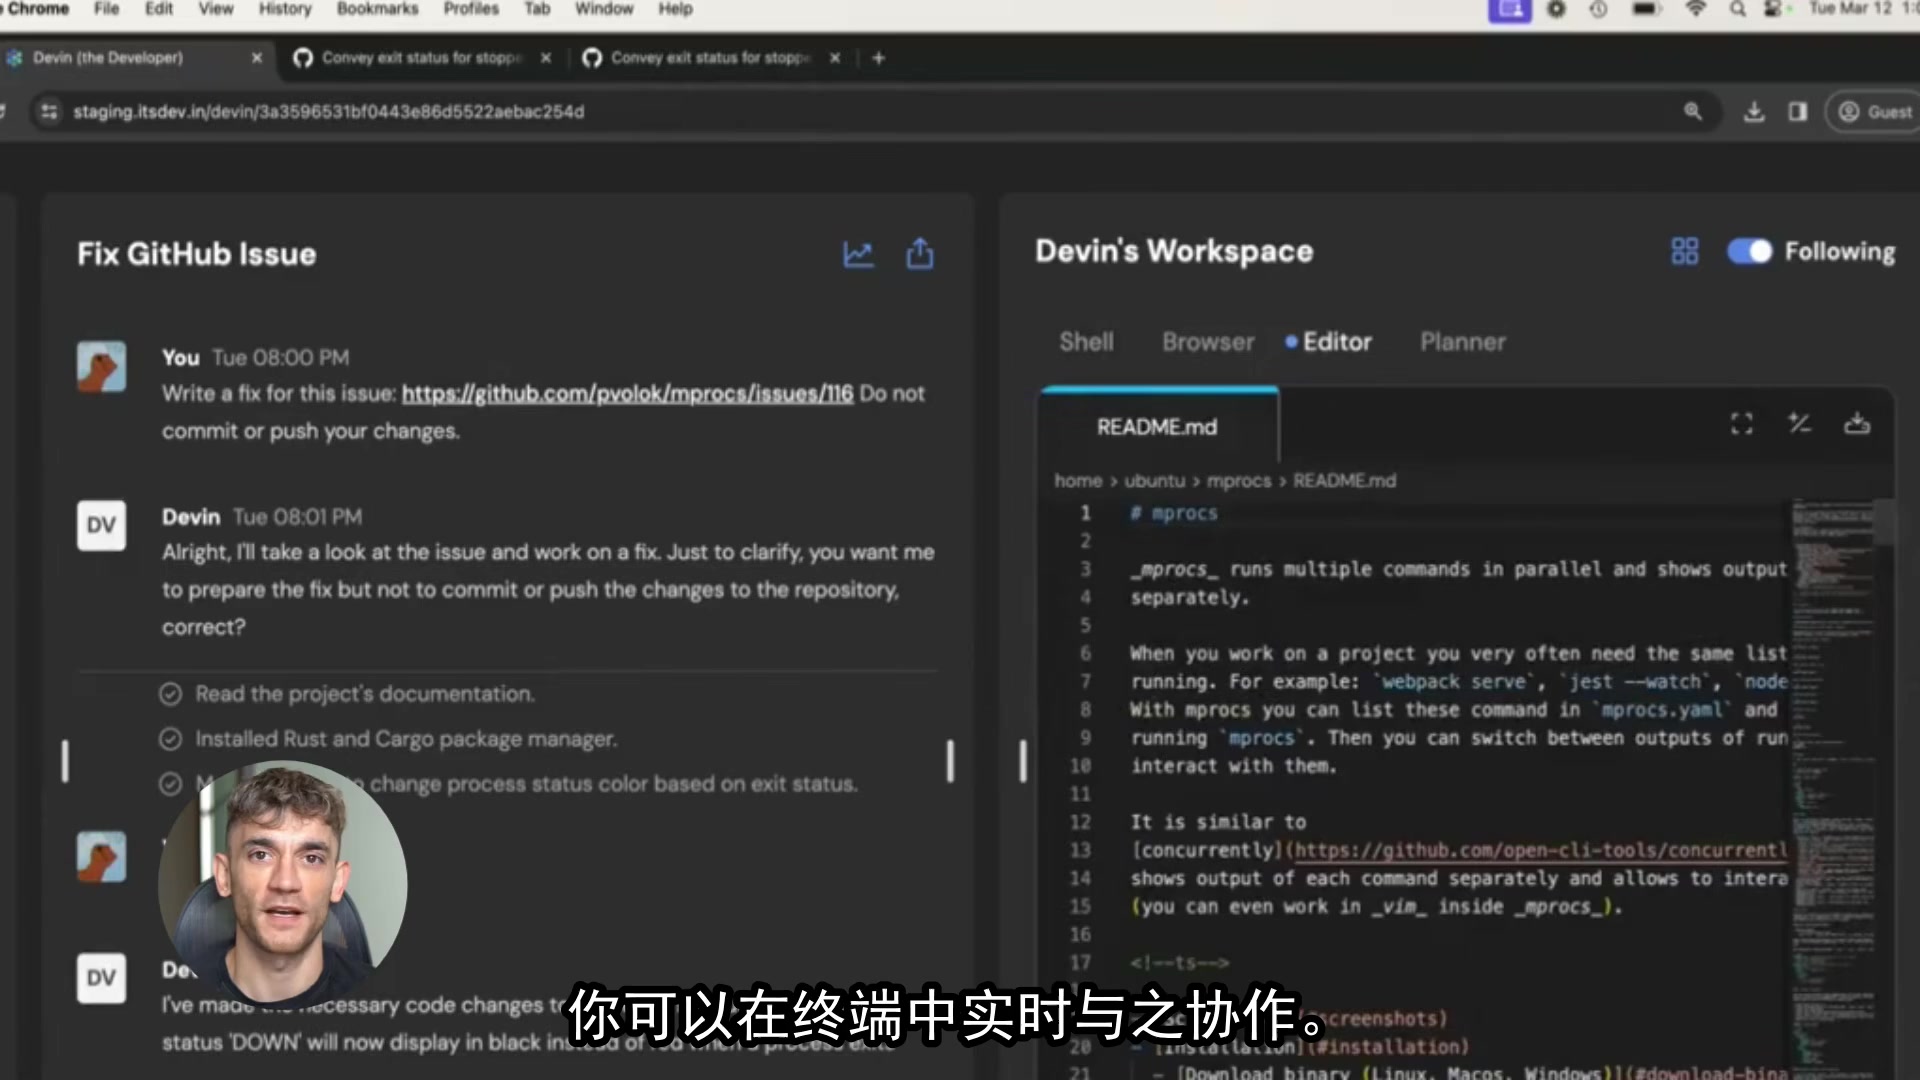The width and height of the screenshot is (1920, 1080).
Task: Open the Browser workspace tab
Action: click(x=1208, y=342)
